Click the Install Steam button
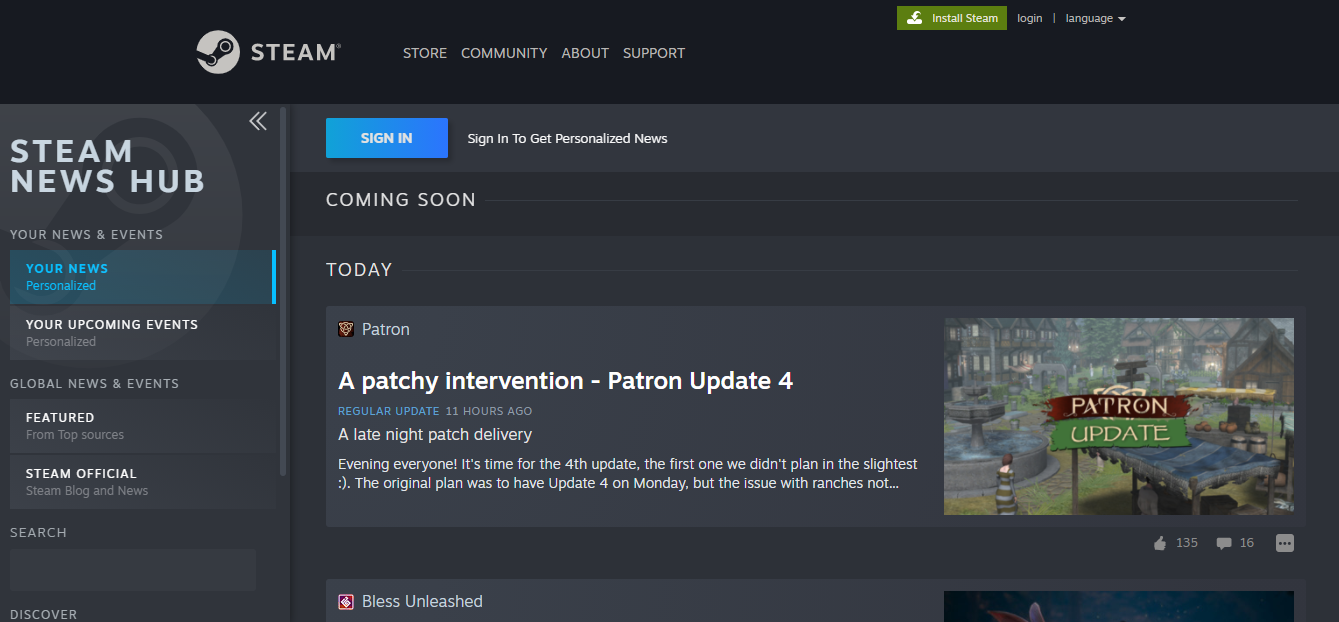Image resolution: width=1339 pixels, height=622 pixels. pos(952,18)
